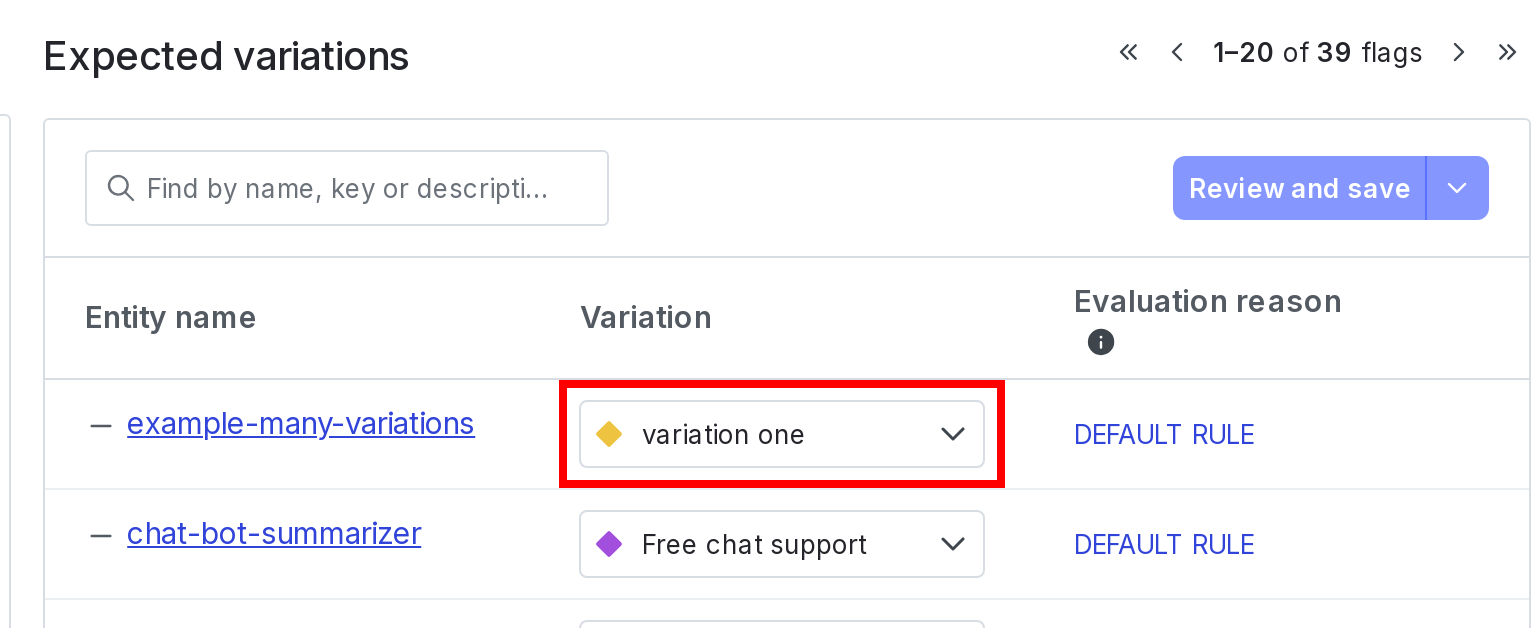Click the magnifying glass search icon

120,188
